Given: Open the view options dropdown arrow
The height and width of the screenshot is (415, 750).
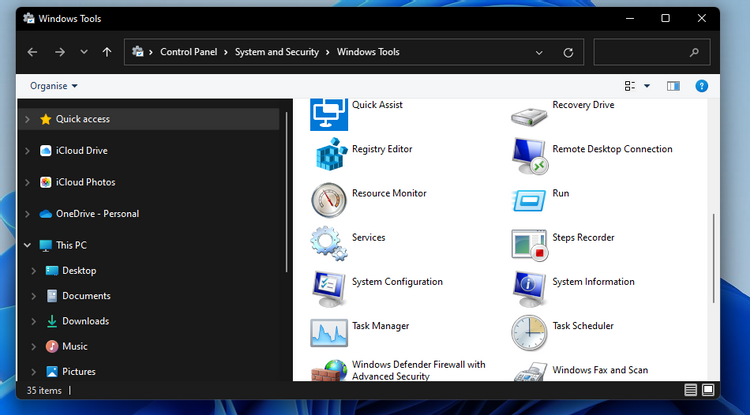Looking at the screenshot, I should click(x=647, y=86).
